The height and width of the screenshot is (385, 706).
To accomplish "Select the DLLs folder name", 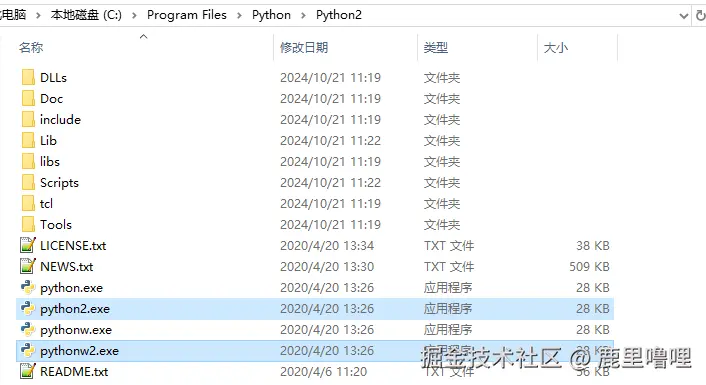I will tap(53, 78).
